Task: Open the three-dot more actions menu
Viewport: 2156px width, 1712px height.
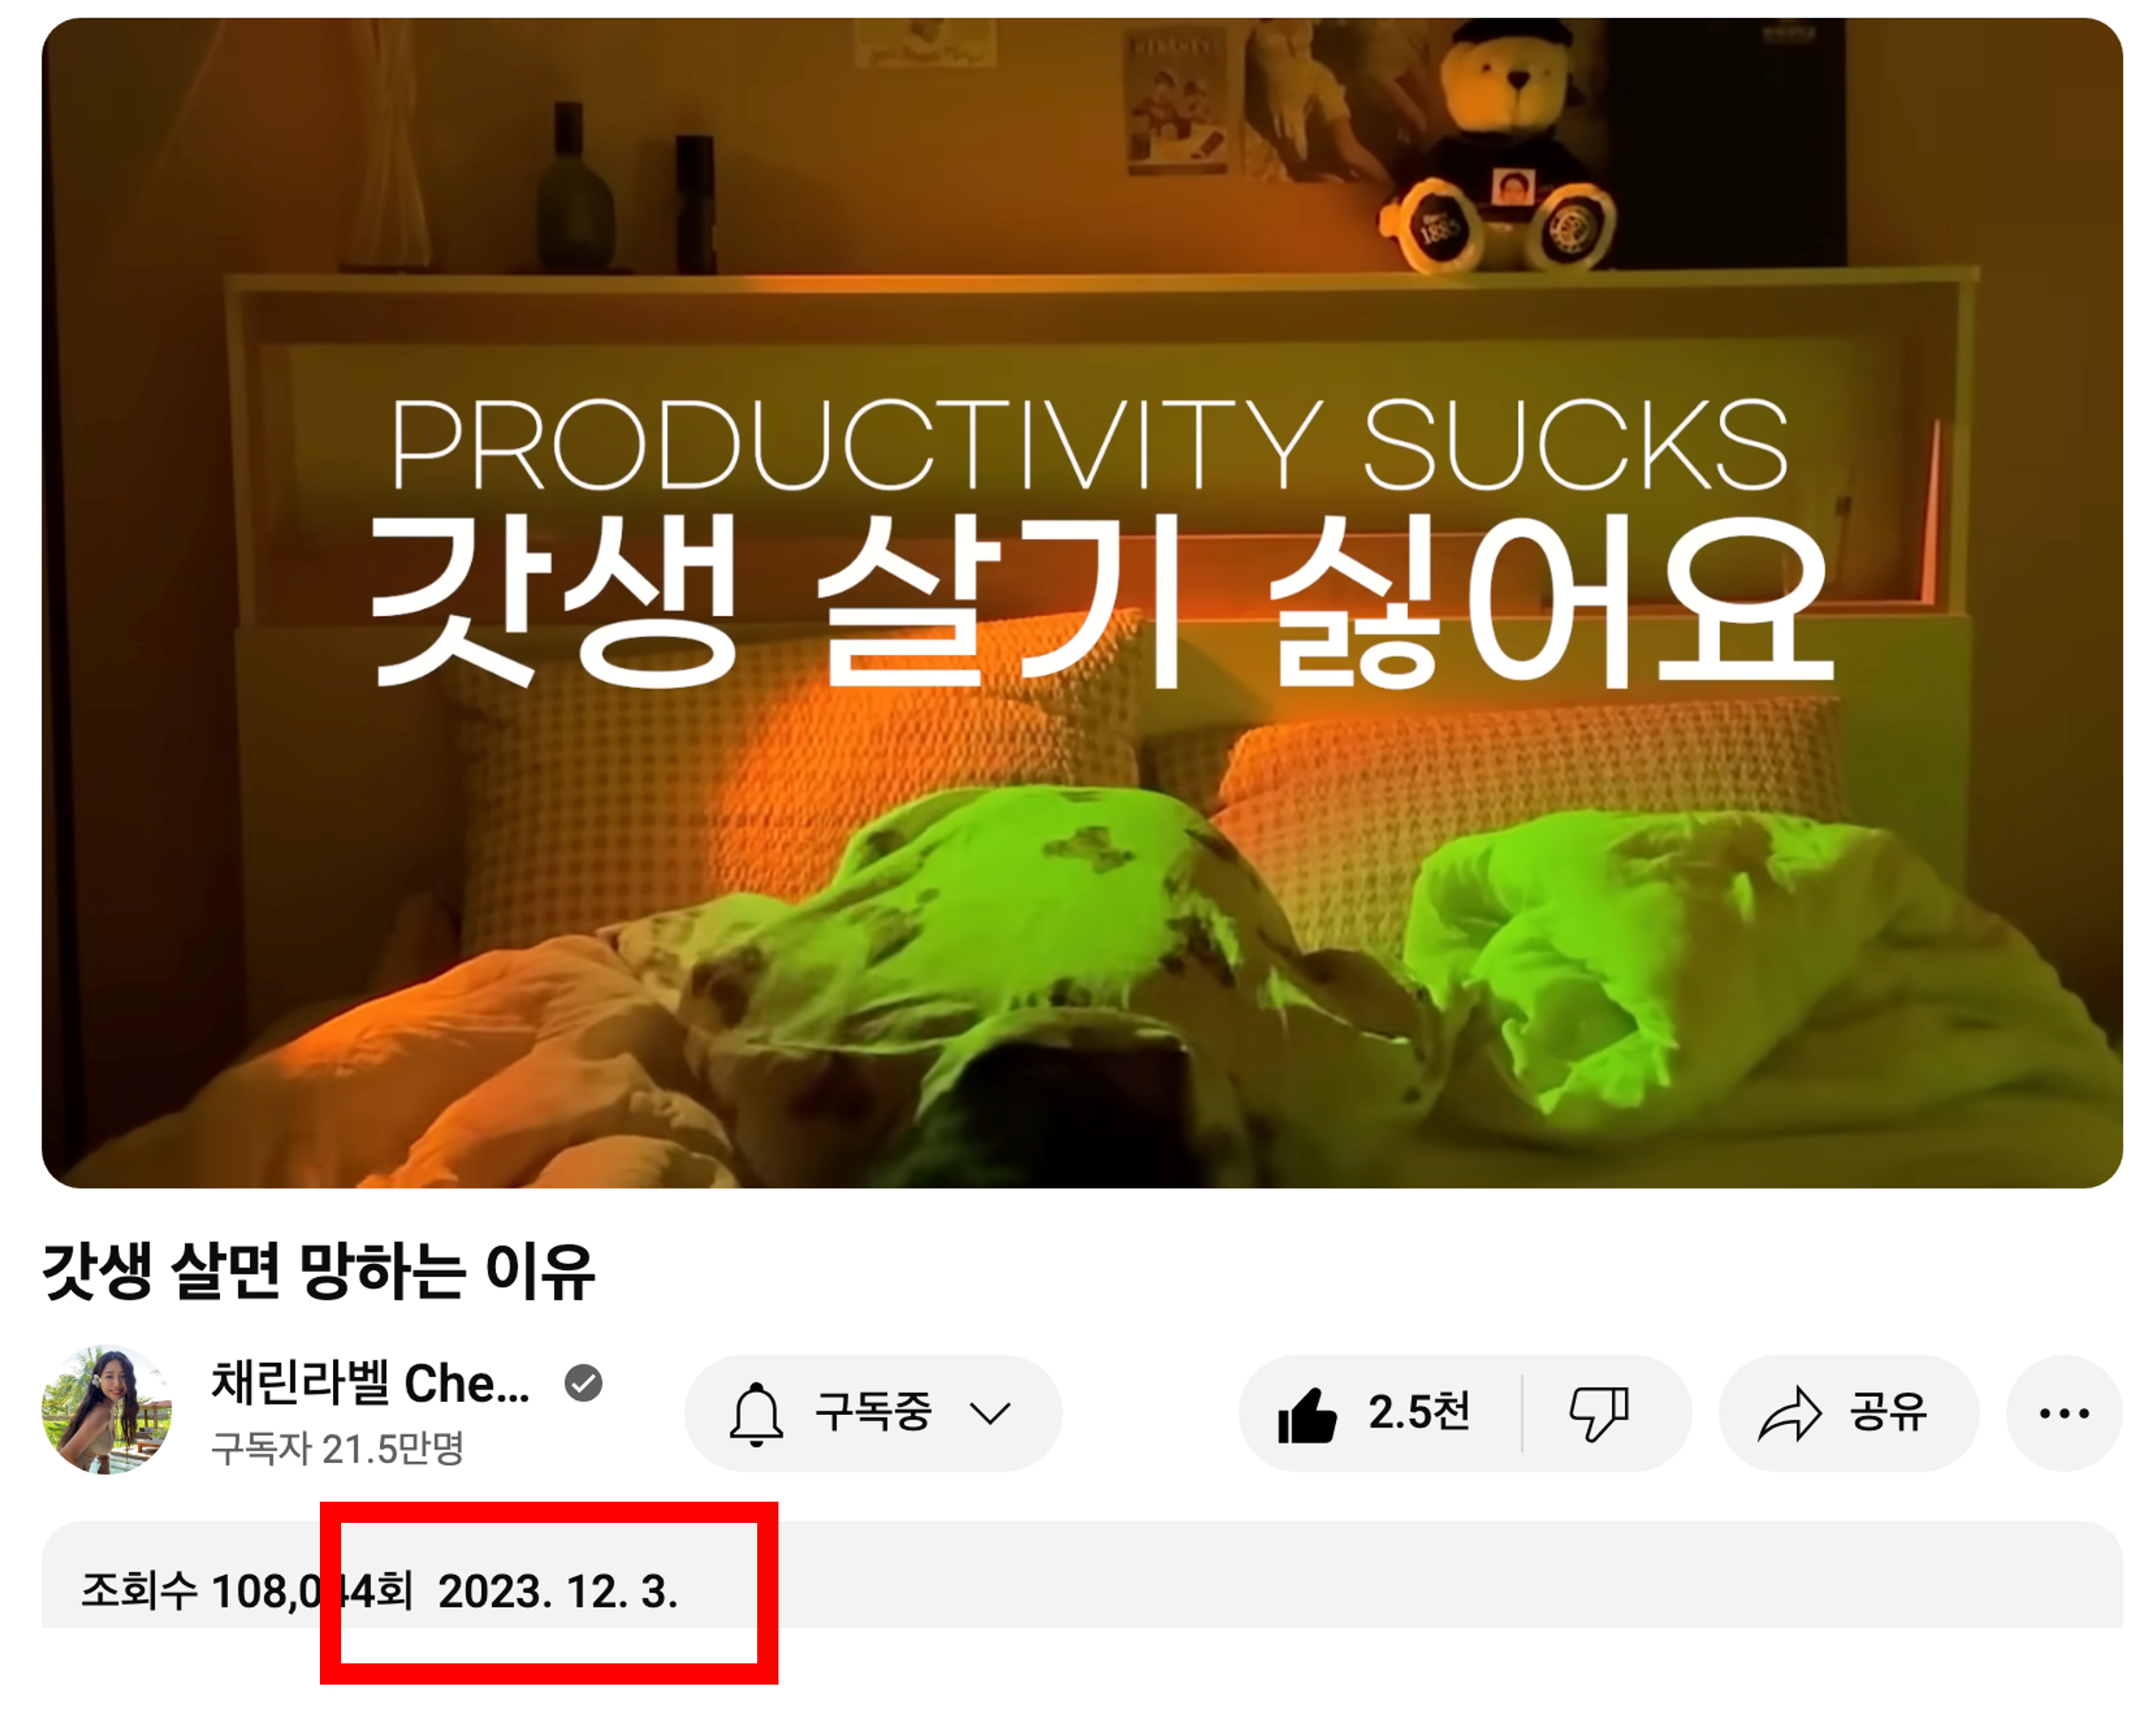Action: point(2064,1413)
